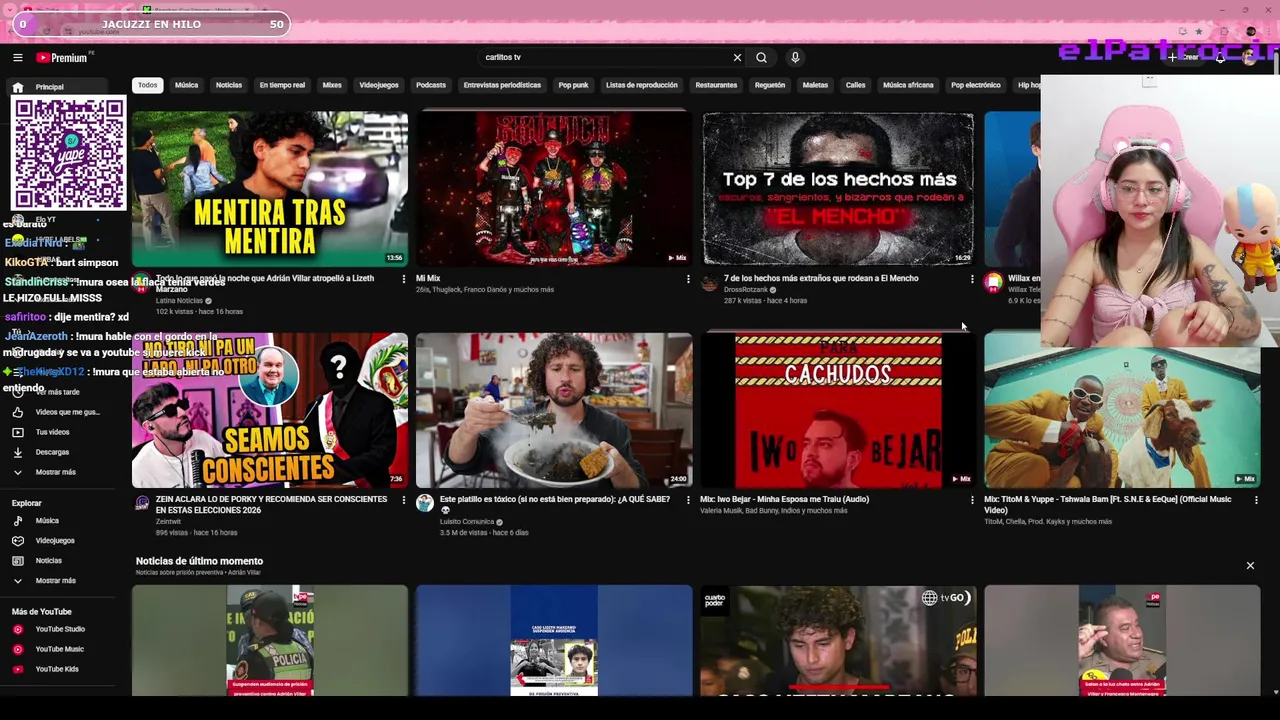Run the search with the magnifier icon
This screenshot has height=720, width=1280.
pyautogui.click(x=761, y=58)
